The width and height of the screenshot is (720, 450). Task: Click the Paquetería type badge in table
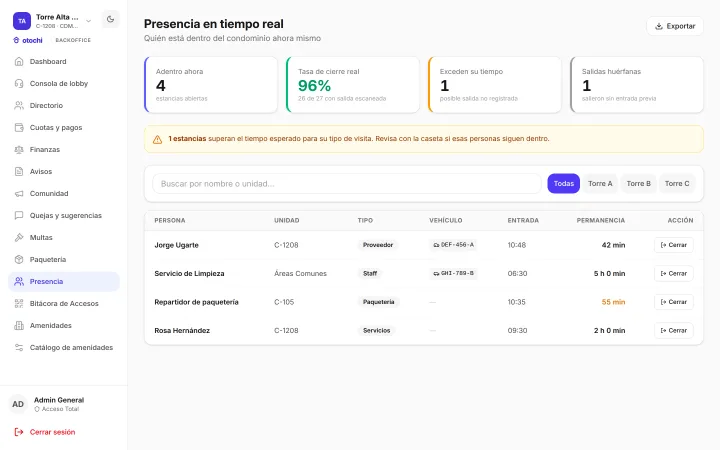click(x=378, y=302)
